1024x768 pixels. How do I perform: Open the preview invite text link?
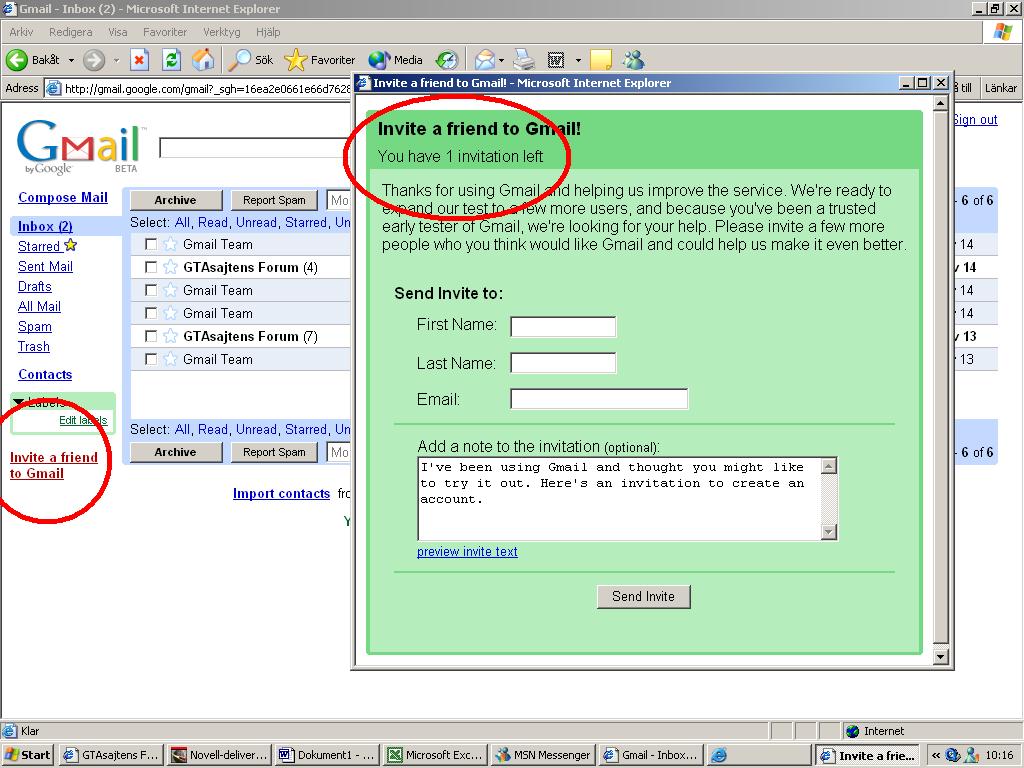point(467,552)
